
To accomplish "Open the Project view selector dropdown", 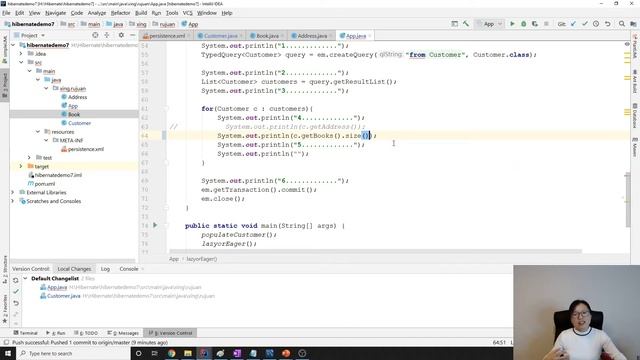I will (32, 36).
